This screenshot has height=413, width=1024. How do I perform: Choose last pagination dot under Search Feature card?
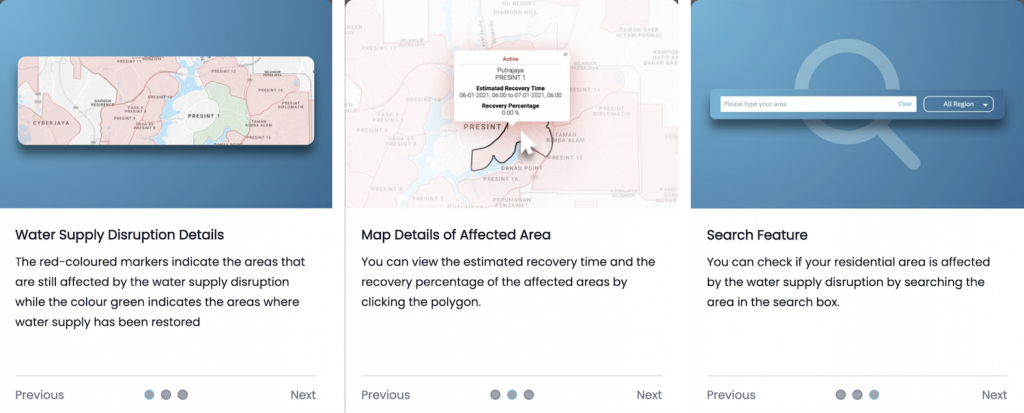[874, 395]
